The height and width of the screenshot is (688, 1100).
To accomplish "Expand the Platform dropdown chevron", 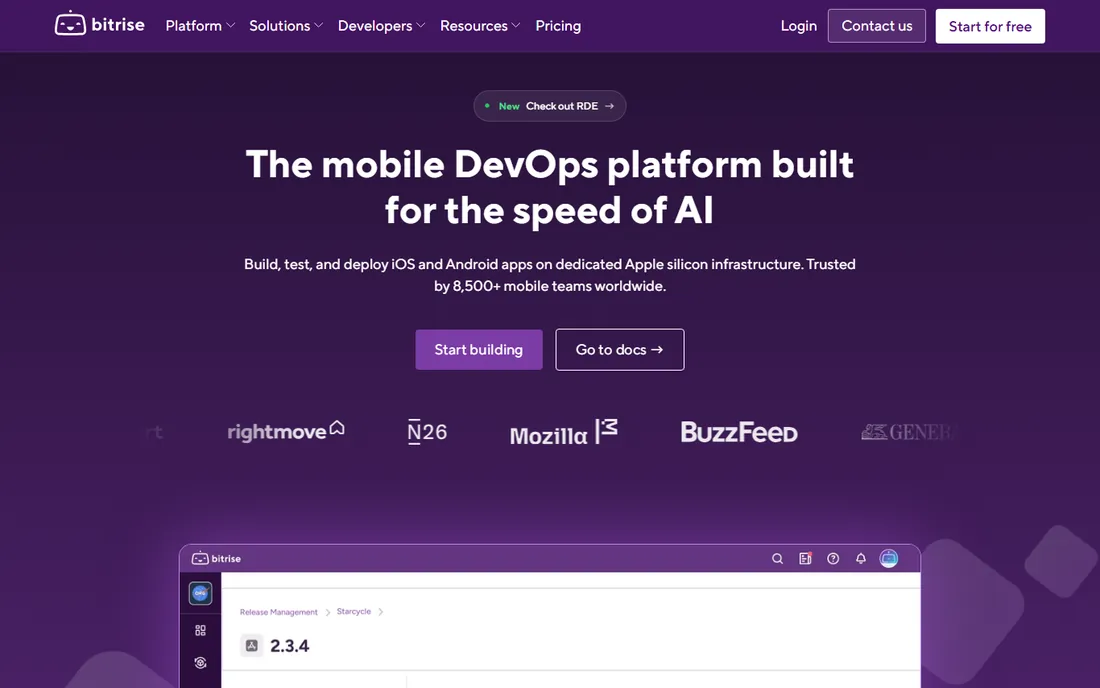I will point(231,26).
